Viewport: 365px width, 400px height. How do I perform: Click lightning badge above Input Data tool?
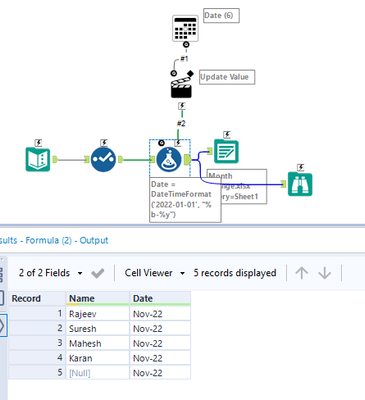click(x=38, y=143)
